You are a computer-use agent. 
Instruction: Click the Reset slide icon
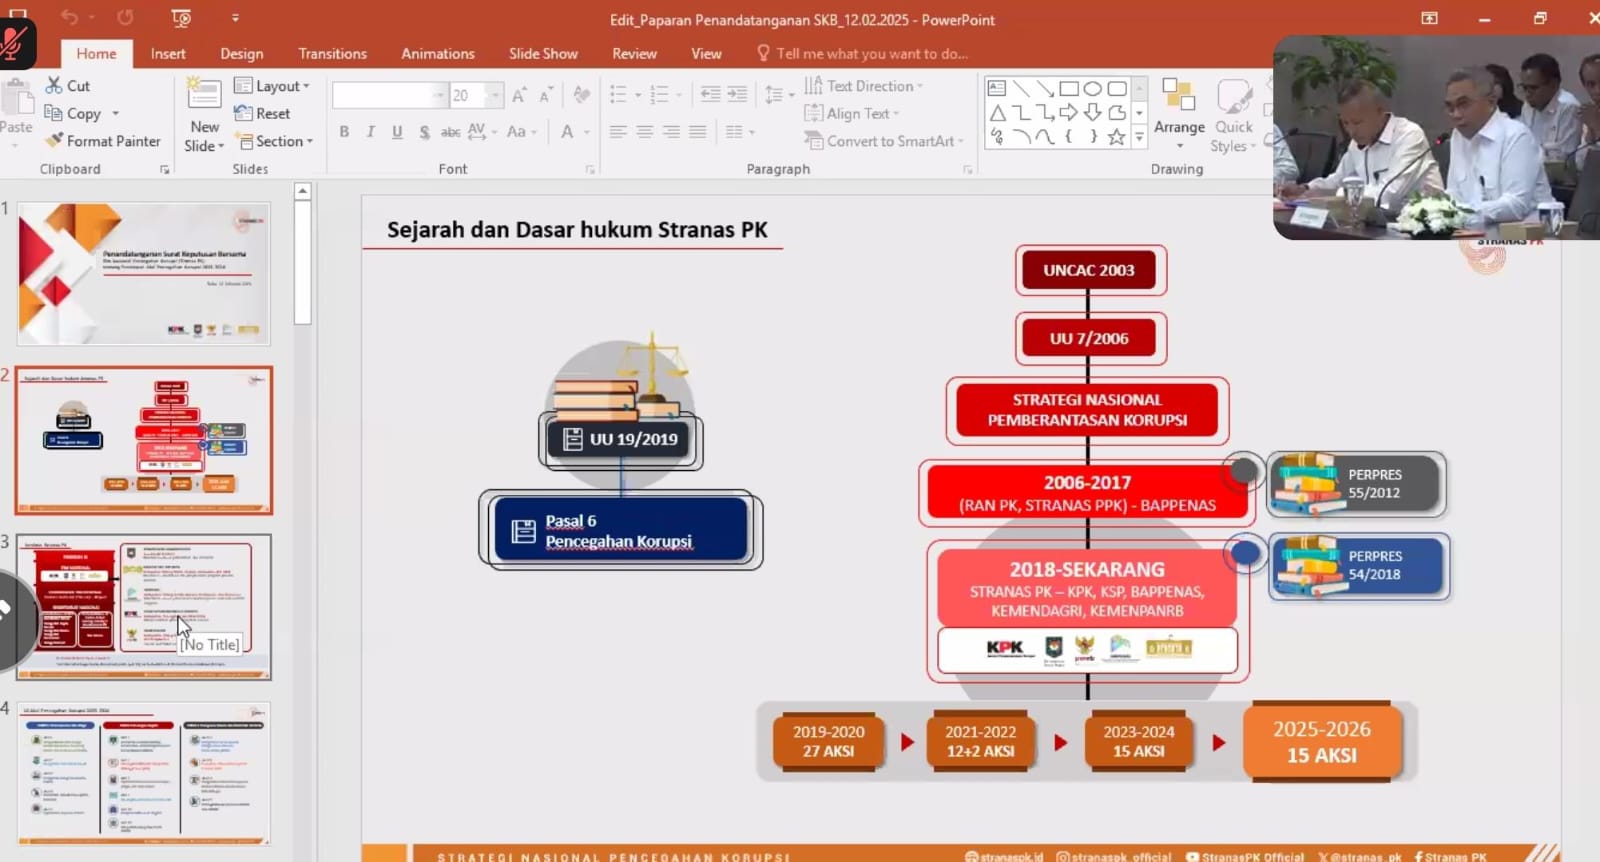click(x=243, y=114)
